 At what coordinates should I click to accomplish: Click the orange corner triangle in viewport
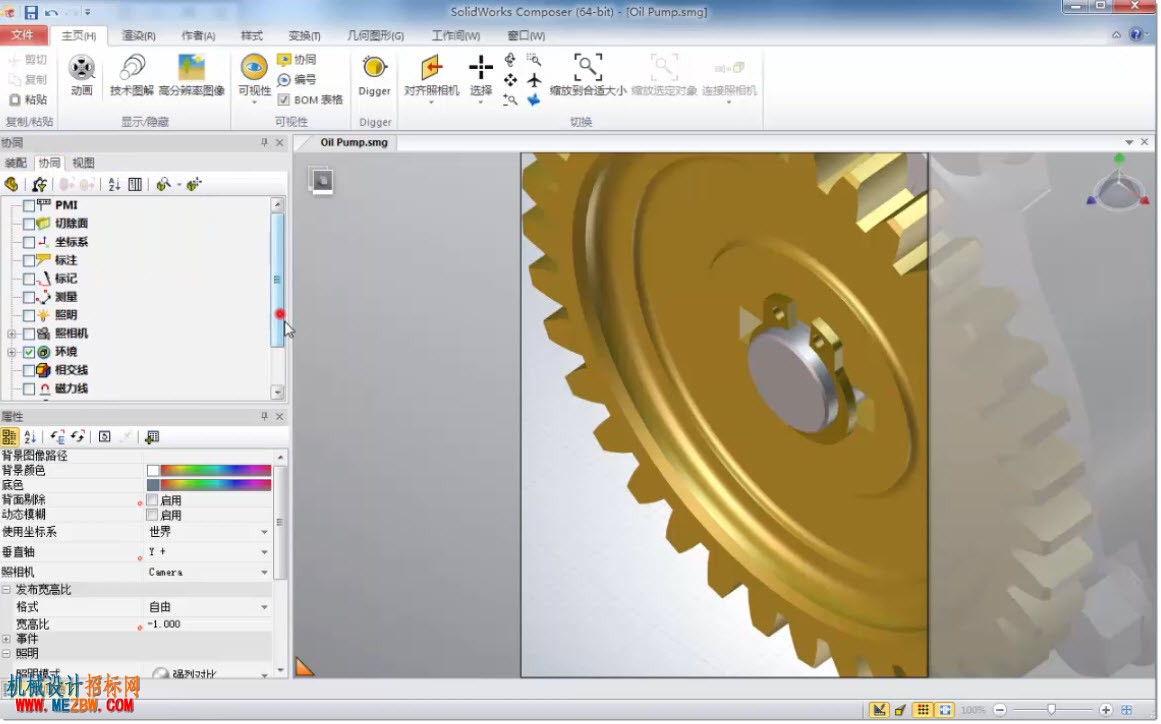(x=304, y=667)
